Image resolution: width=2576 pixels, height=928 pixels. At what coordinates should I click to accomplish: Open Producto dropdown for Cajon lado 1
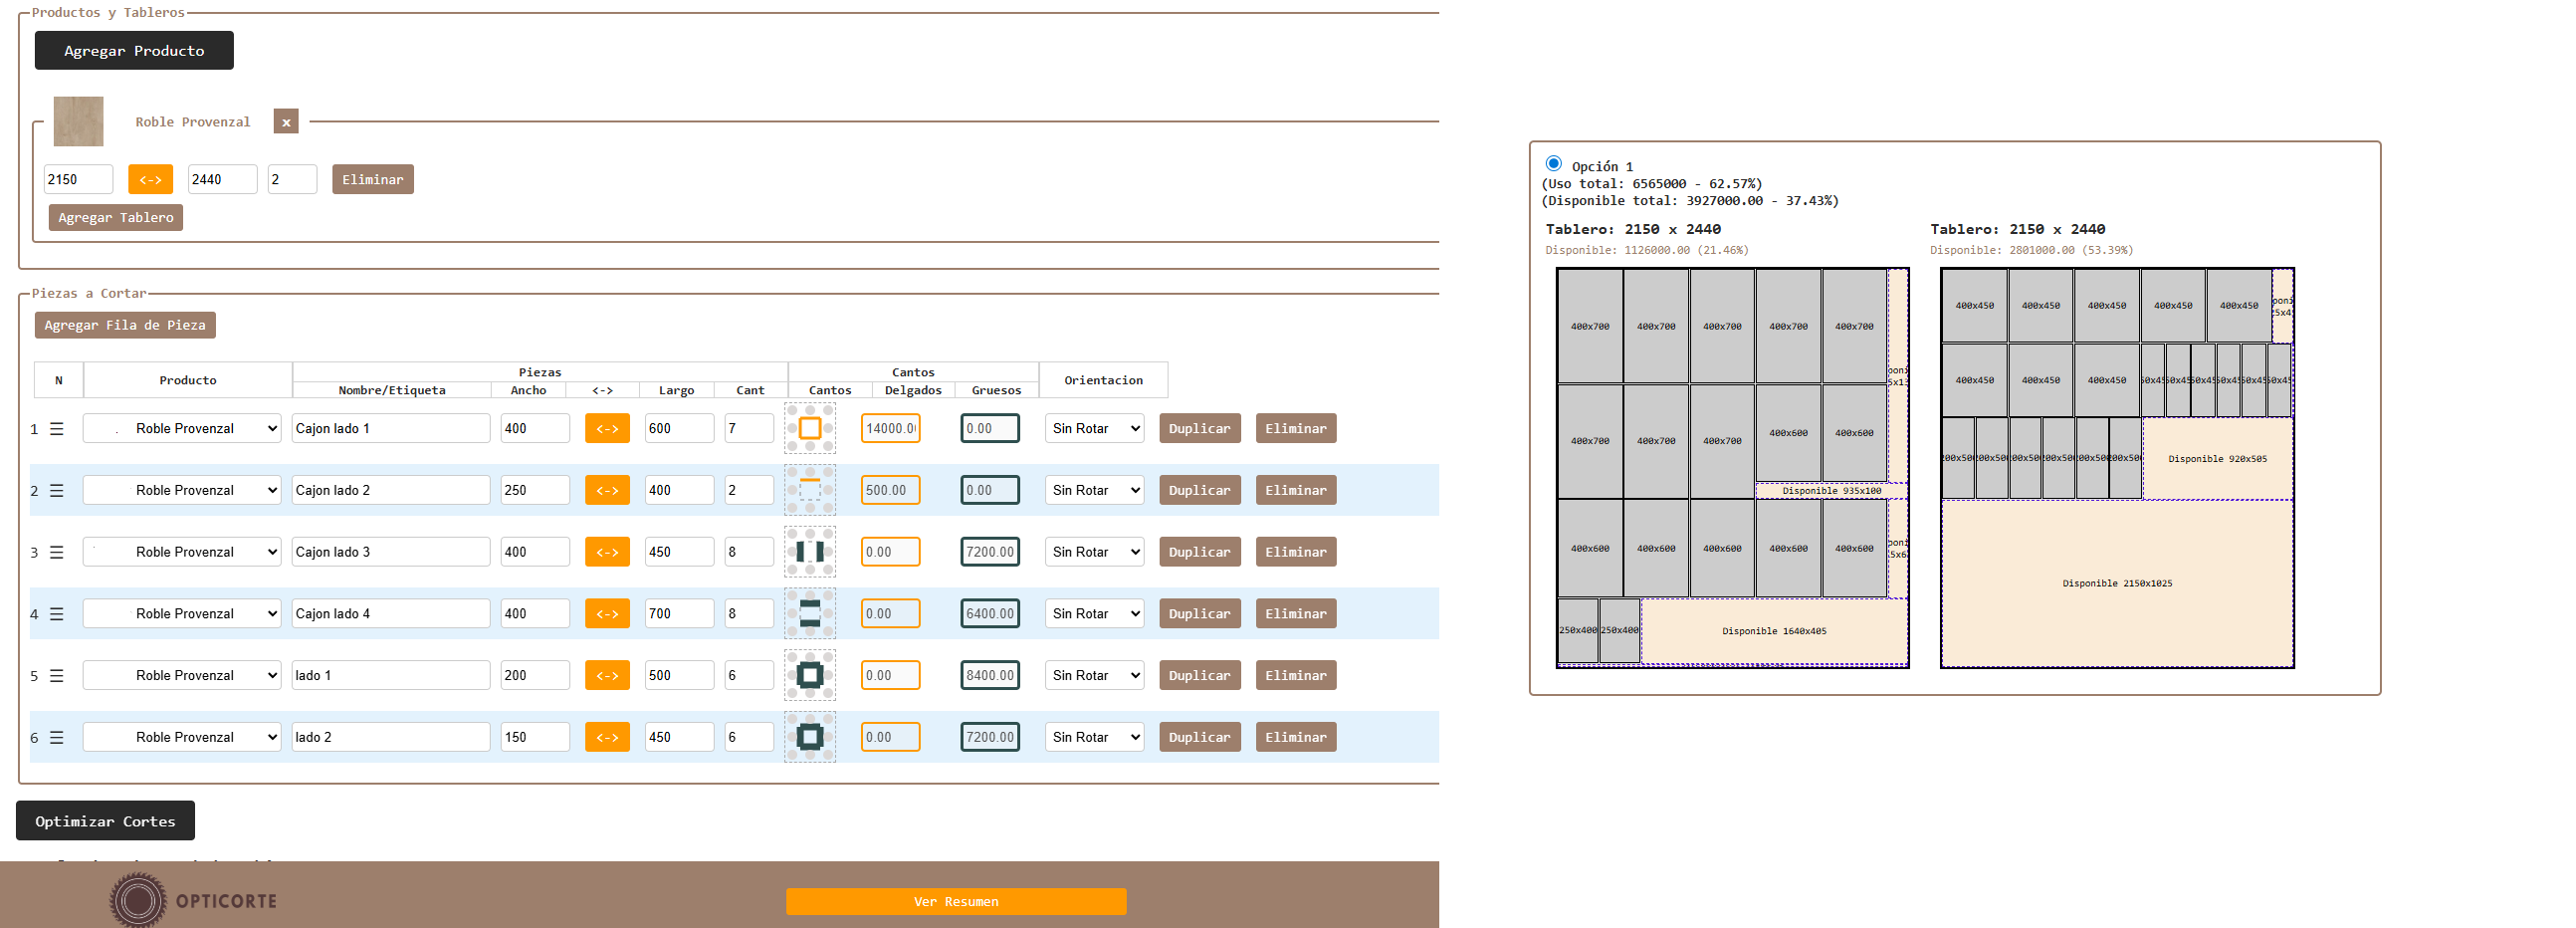pyautogui.click(x=182, y=429)
